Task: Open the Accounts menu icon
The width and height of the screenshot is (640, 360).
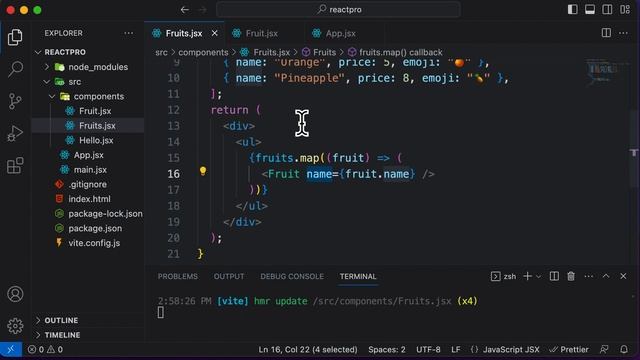Action: click(15, 294)
